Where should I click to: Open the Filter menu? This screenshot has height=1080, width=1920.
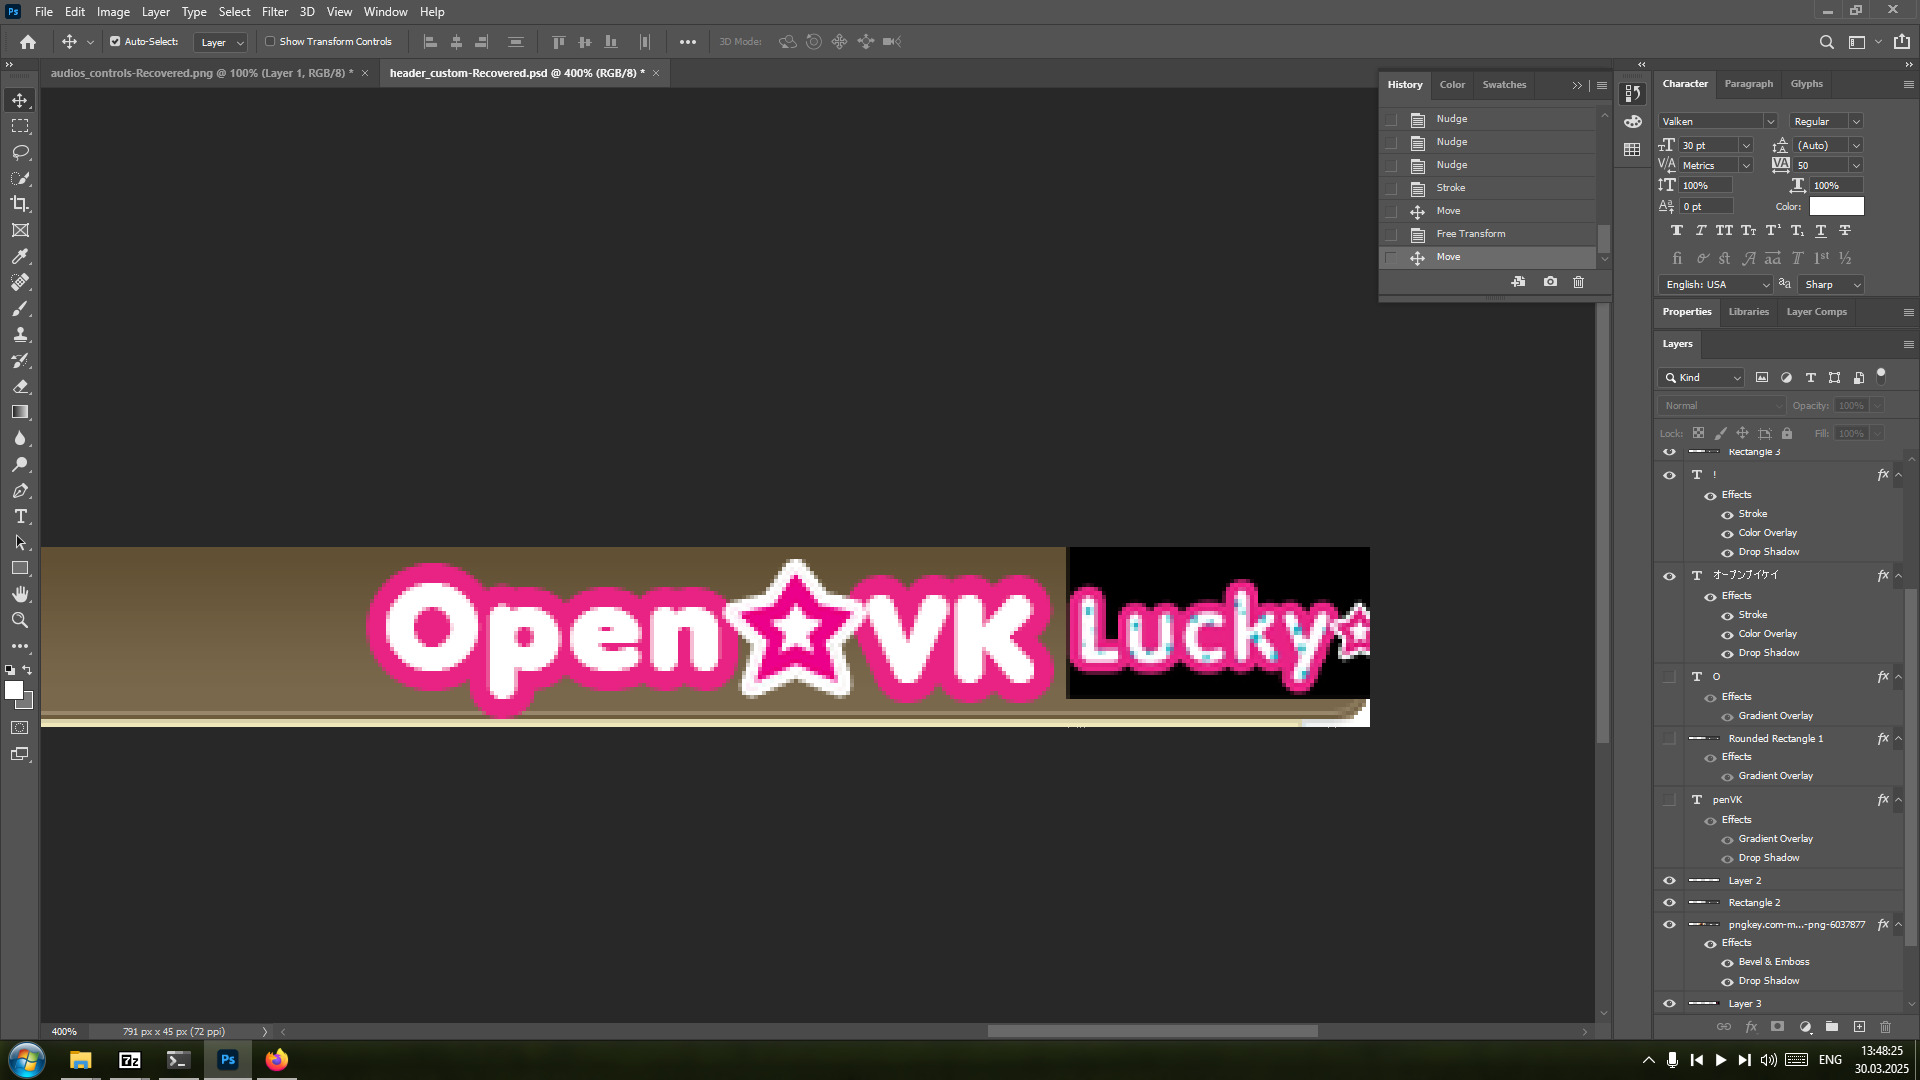274,12
